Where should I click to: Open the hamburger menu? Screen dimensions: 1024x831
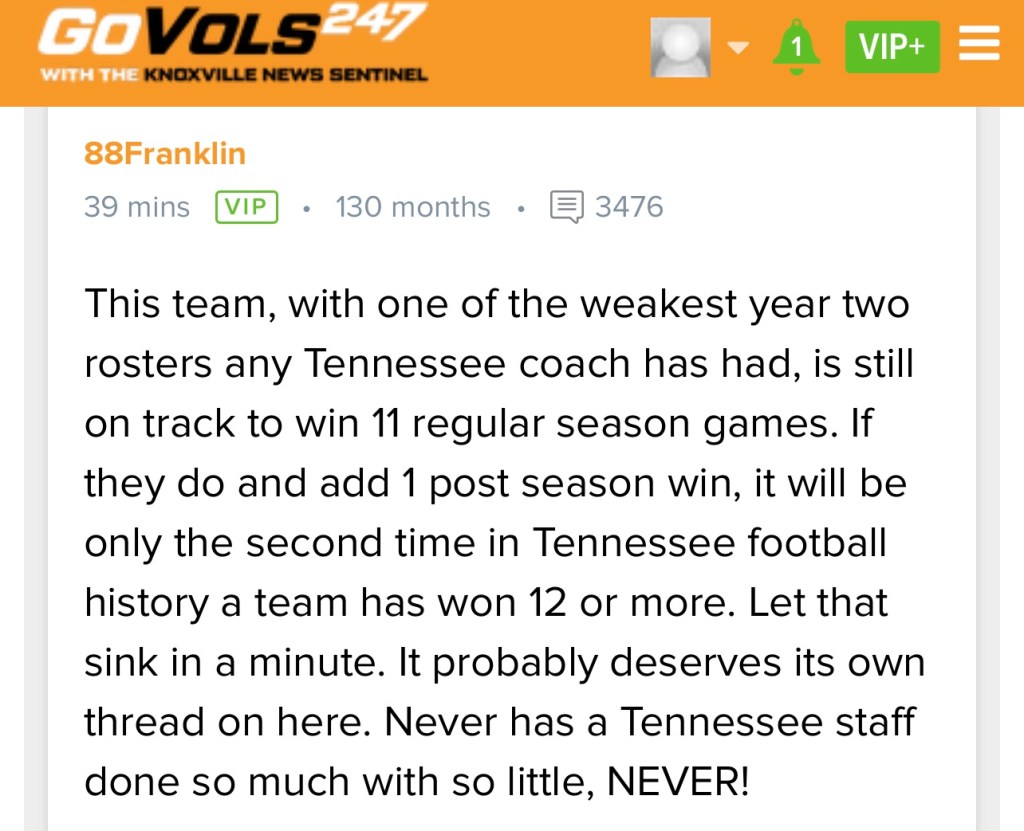point(979,44)
